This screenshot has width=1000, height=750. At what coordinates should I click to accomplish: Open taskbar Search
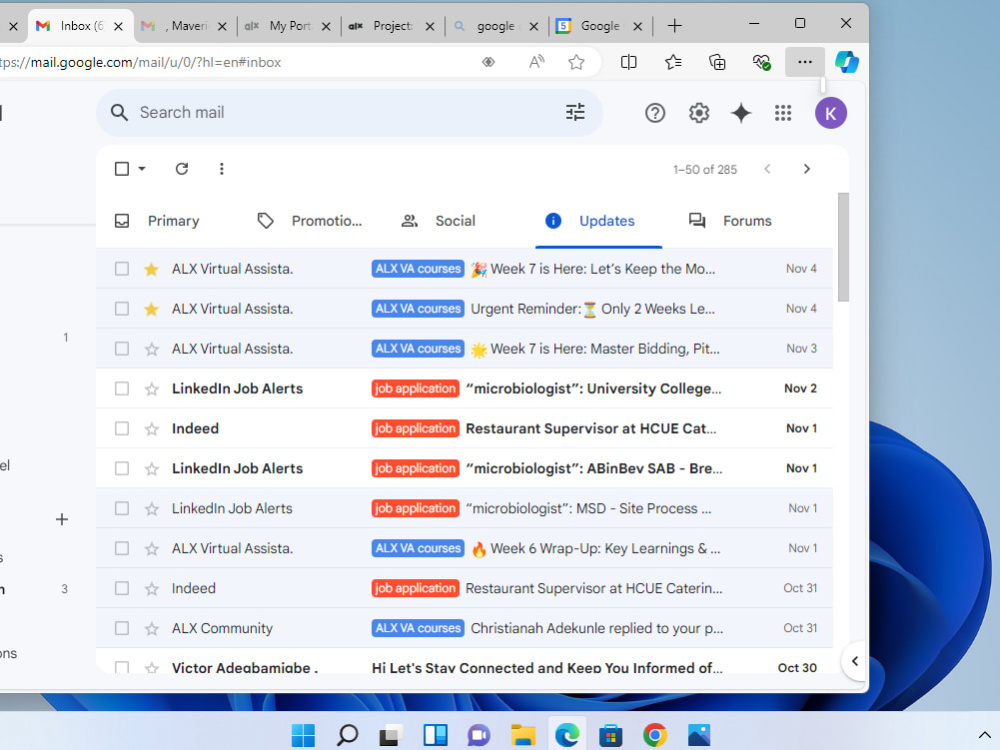[x=347, y=735]
